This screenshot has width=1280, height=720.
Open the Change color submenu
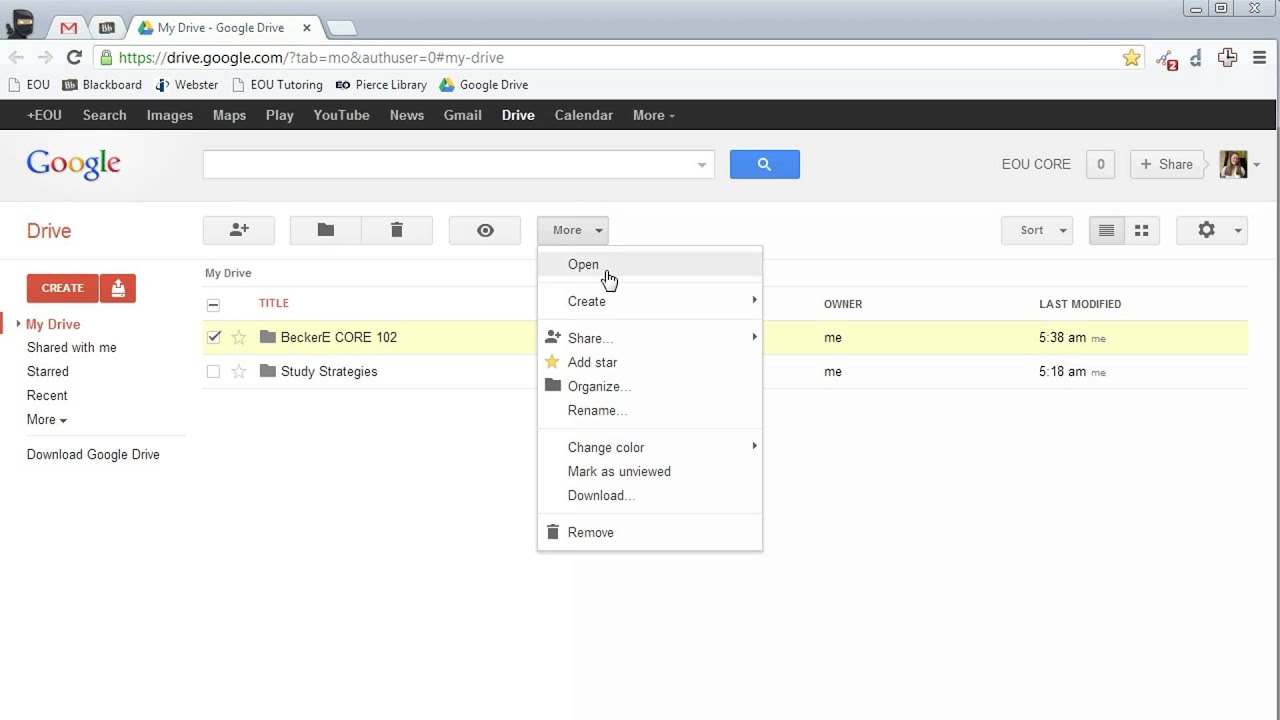click(x=650, y=447)
